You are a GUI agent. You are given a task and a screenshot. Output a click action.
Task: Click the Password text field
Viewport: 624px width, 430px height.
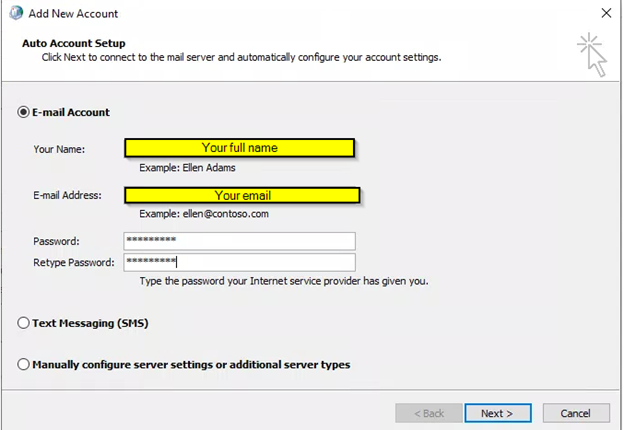tap(239, 241)
